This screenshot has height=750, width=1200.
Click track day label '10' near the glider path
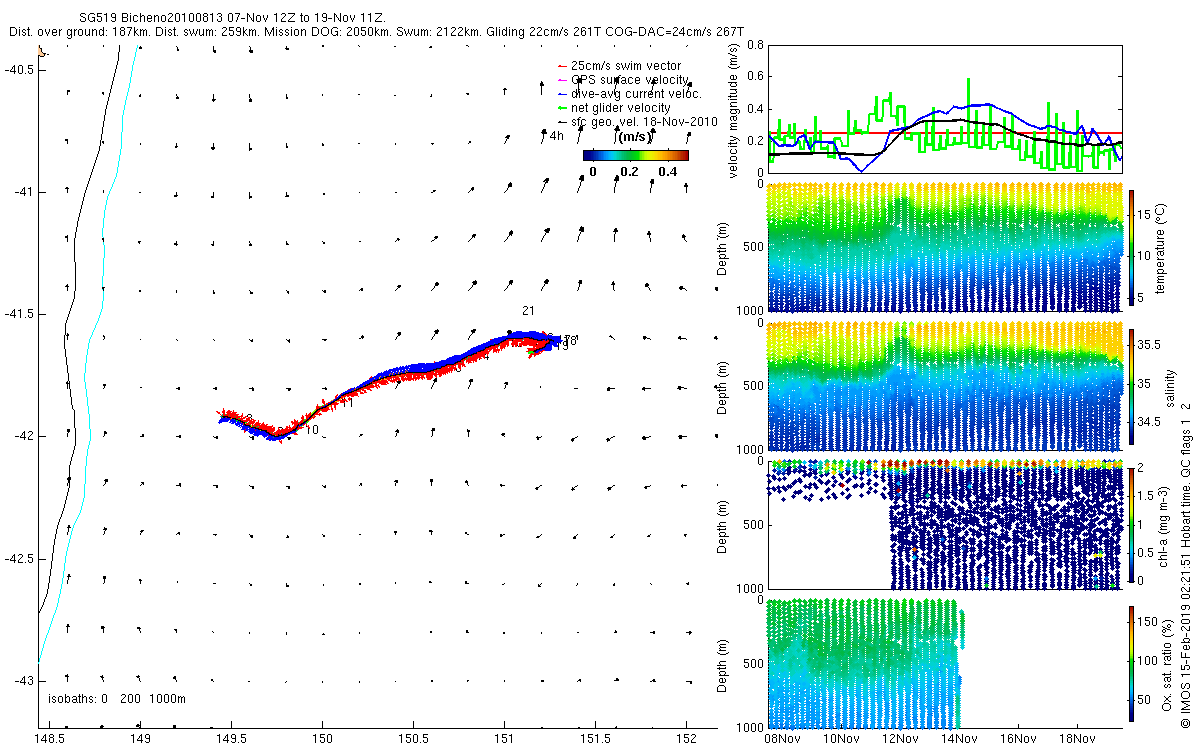click(313, 430)
